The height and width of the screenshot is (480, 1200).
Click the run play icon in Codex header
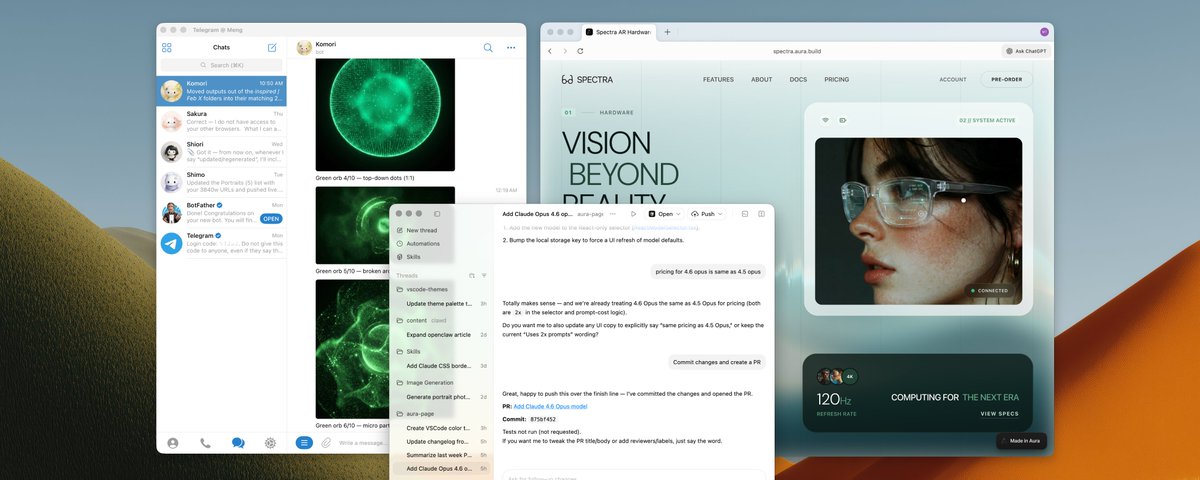[x=633, y=214]
